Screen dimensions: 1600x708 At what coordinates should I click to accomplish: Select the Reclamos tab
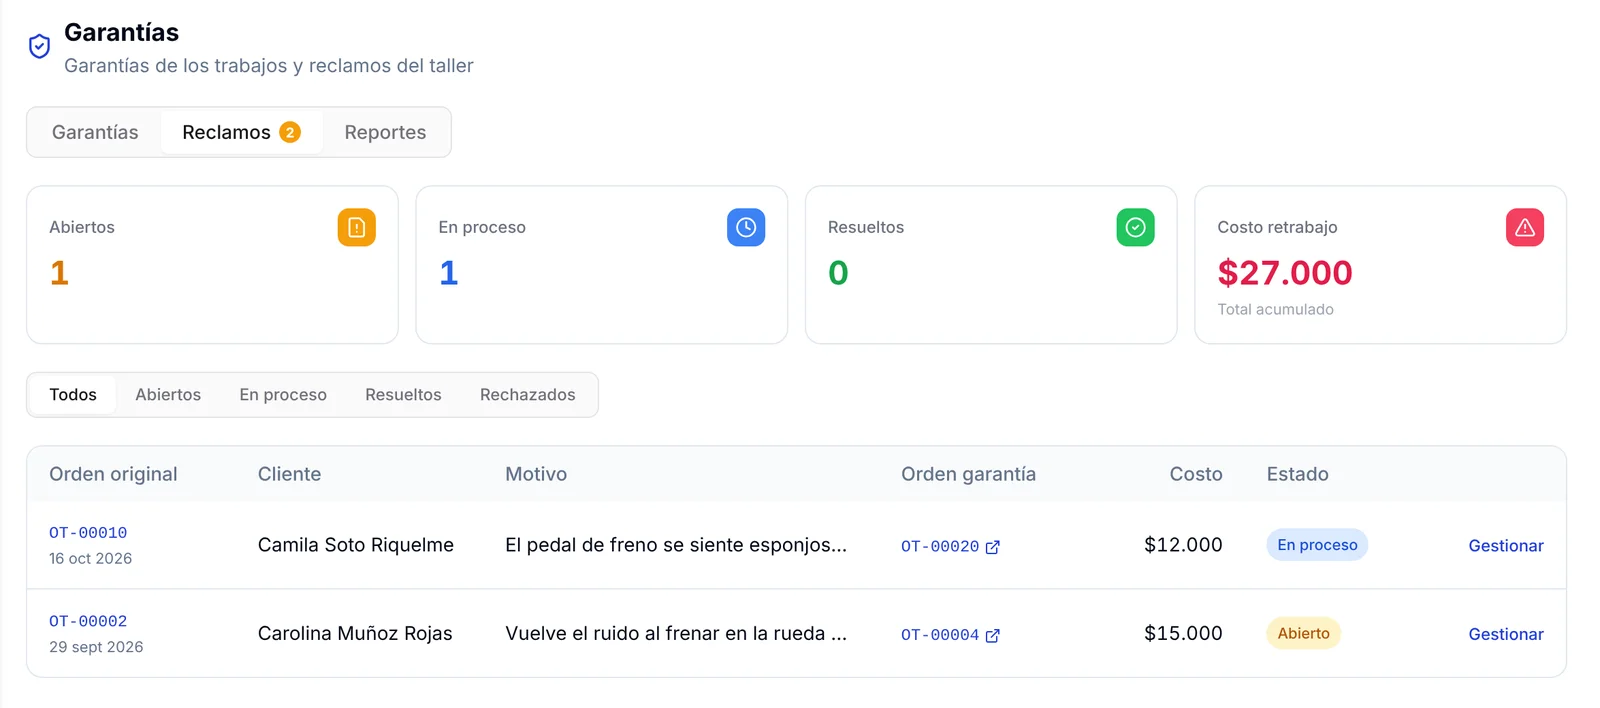(x=241, y=132)
